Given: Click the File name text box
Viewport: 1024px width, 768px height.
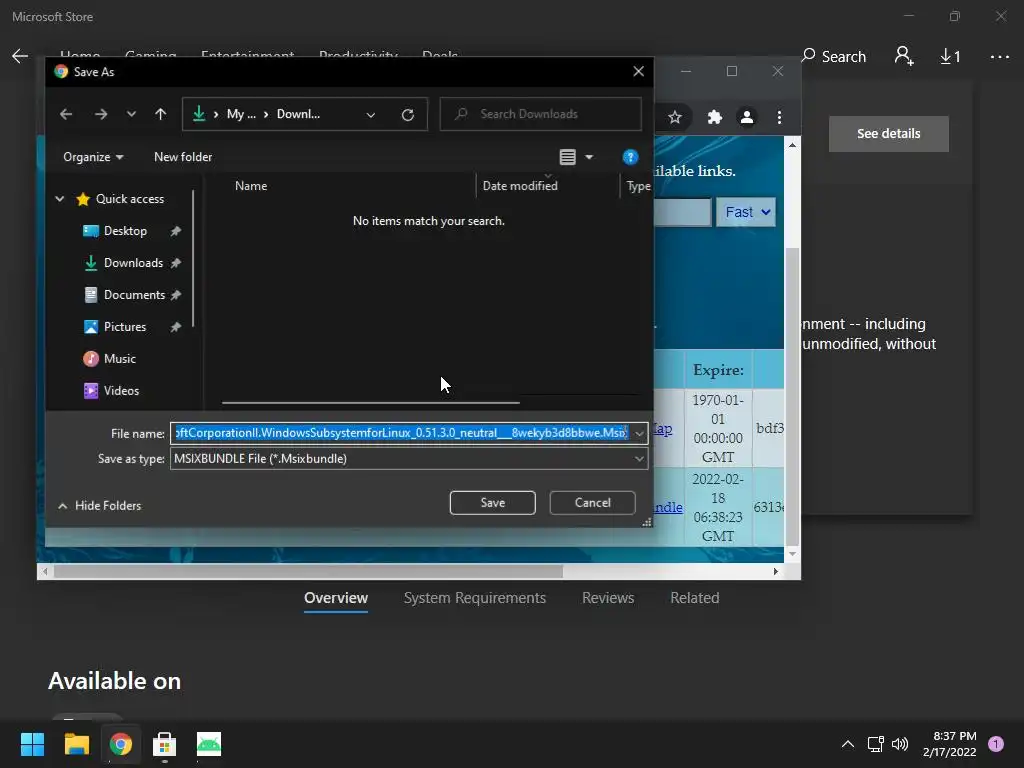Looking at the screenshot, I should tap(401, 433).
